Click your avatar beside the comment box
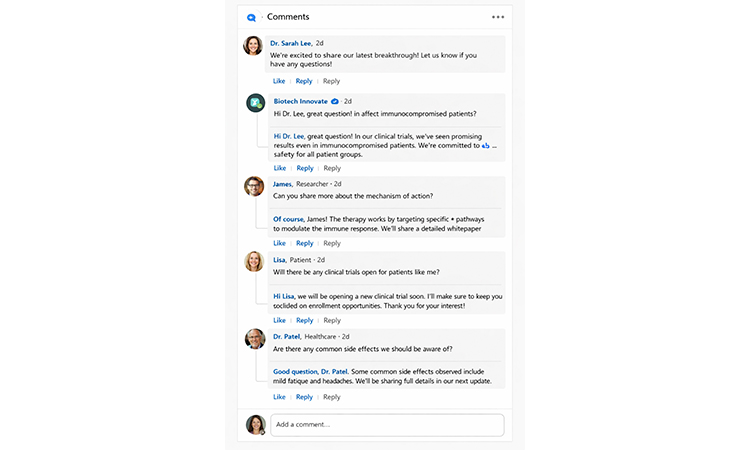 click(256, 425)
